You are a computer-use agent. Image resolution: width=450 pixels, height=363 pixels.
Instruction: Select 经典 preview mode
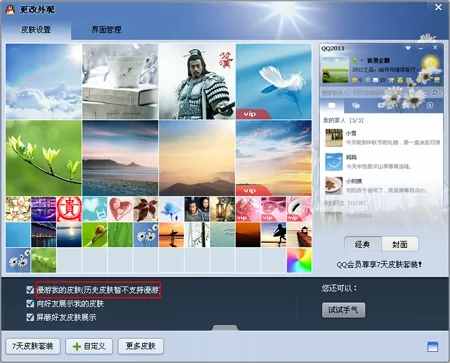(363, 244)
